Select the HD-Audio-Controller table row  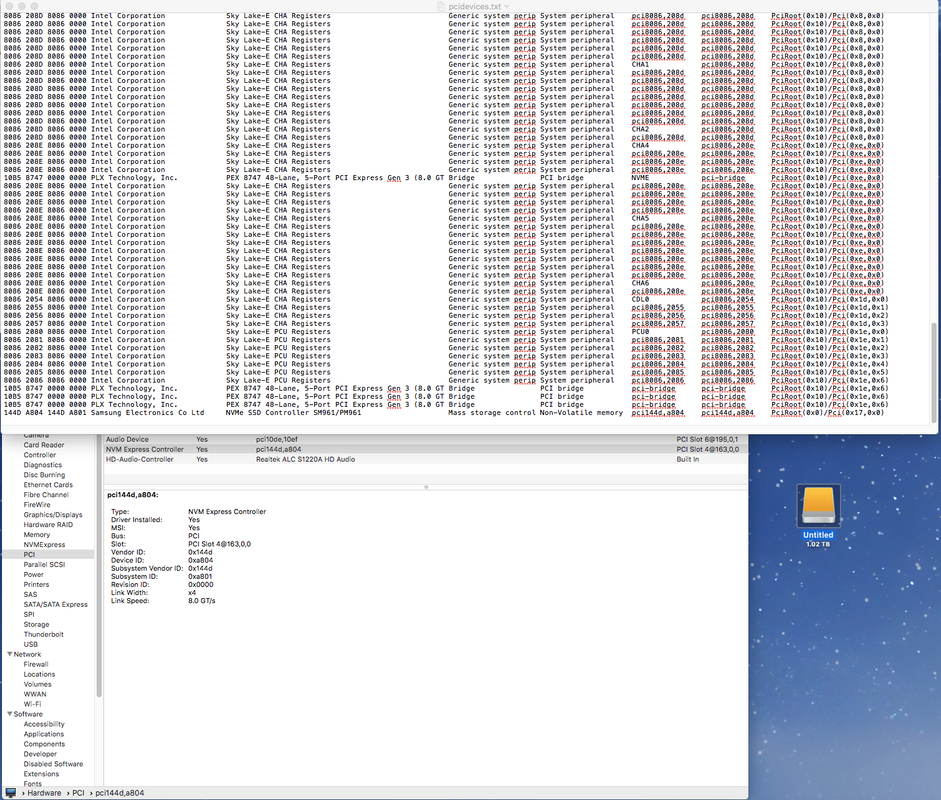click(425, 459)
